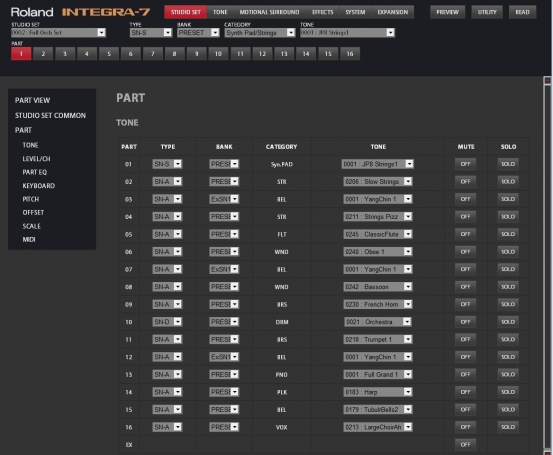Click the Syn.PAD category cell of part 01
Screen dimensions: 553x455
coord(281,164)
